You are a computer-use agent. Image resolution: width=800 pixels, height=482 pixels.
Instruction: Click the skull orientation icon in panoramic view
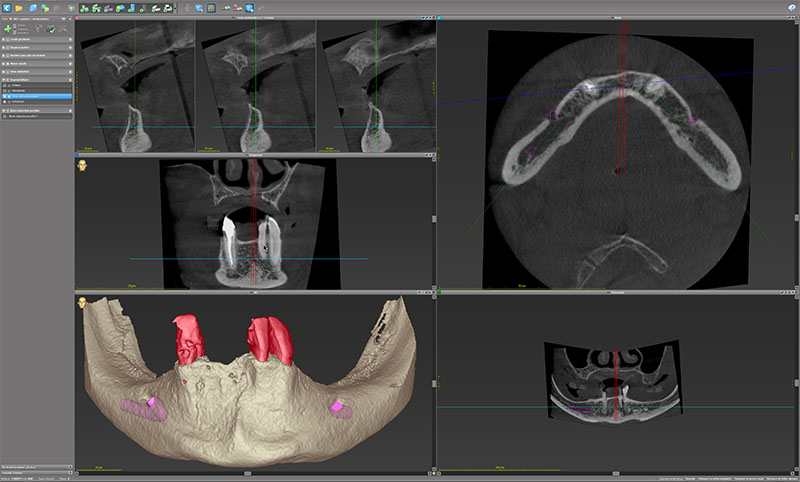(x=82, y=166)
